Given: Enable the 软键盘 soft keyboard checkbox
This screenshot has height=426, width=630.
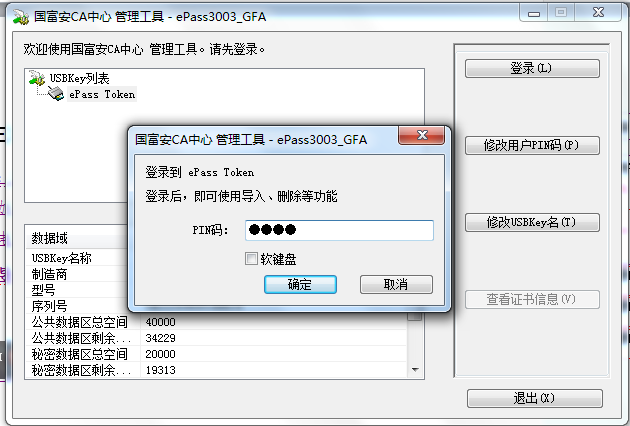Looking at the screenshot, I should [x=251, y=258].
